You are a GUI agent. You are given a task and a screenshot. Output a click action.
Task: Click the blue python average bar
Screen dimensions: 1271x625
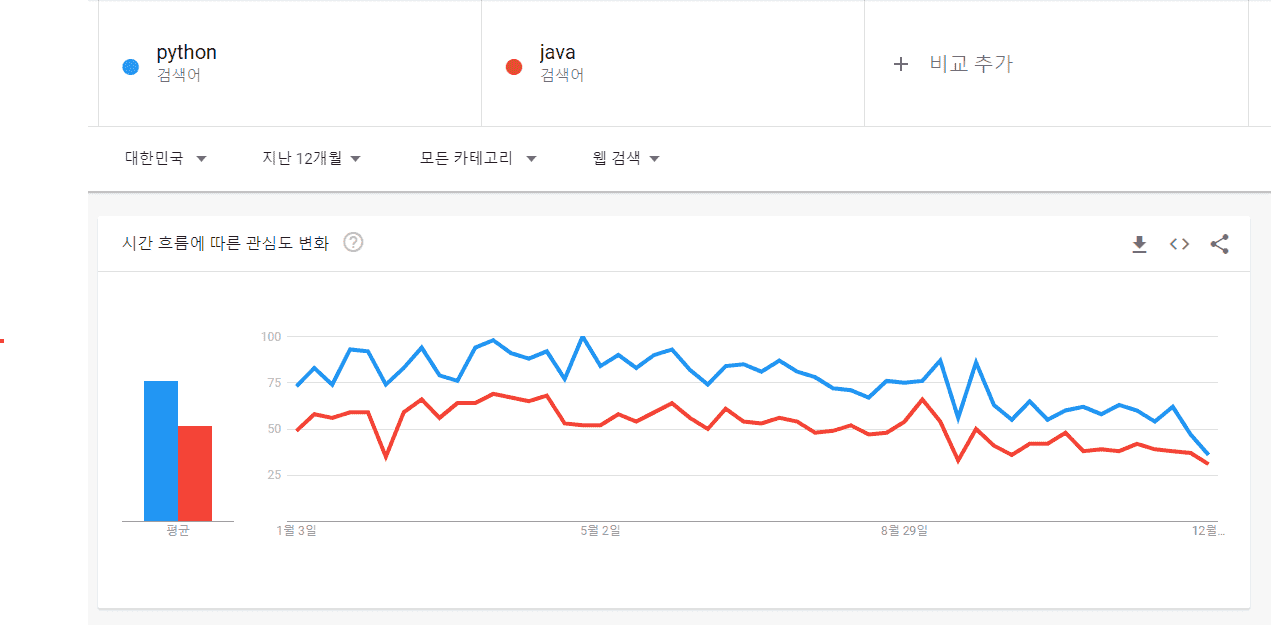click(x=161, y=450)
